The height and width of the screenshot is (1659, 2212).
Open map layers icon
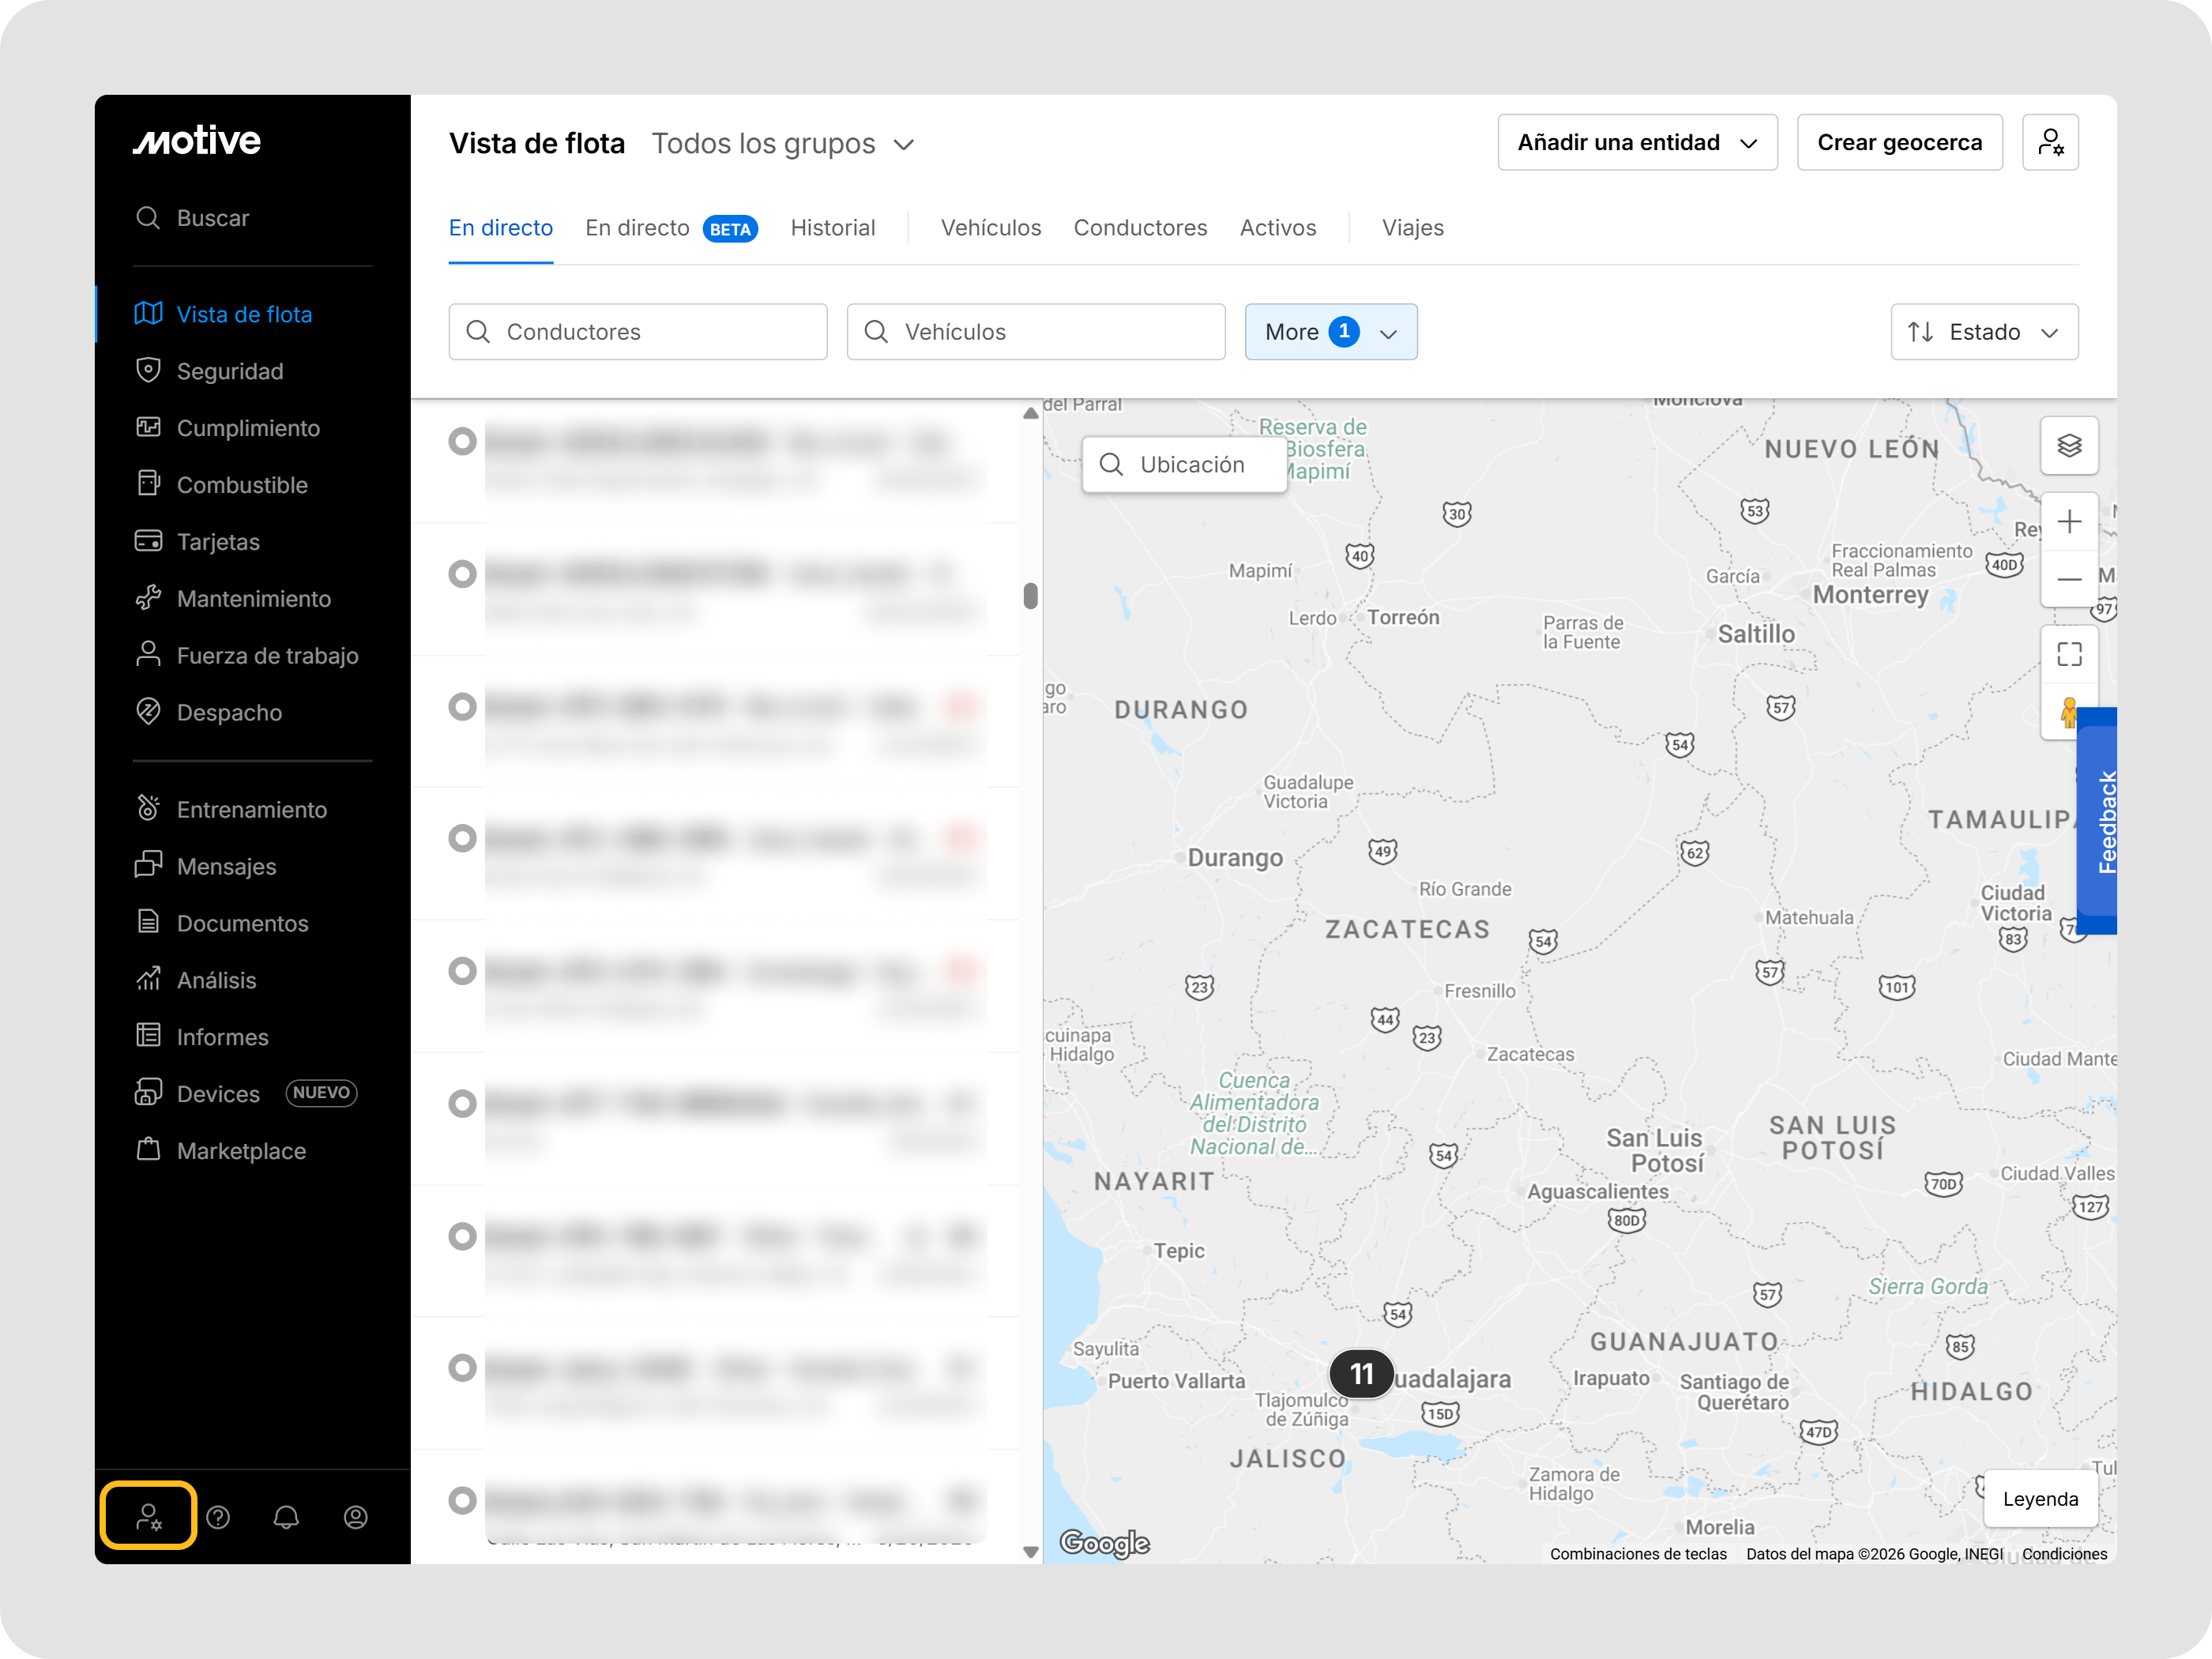click(x=2068, y=446)
